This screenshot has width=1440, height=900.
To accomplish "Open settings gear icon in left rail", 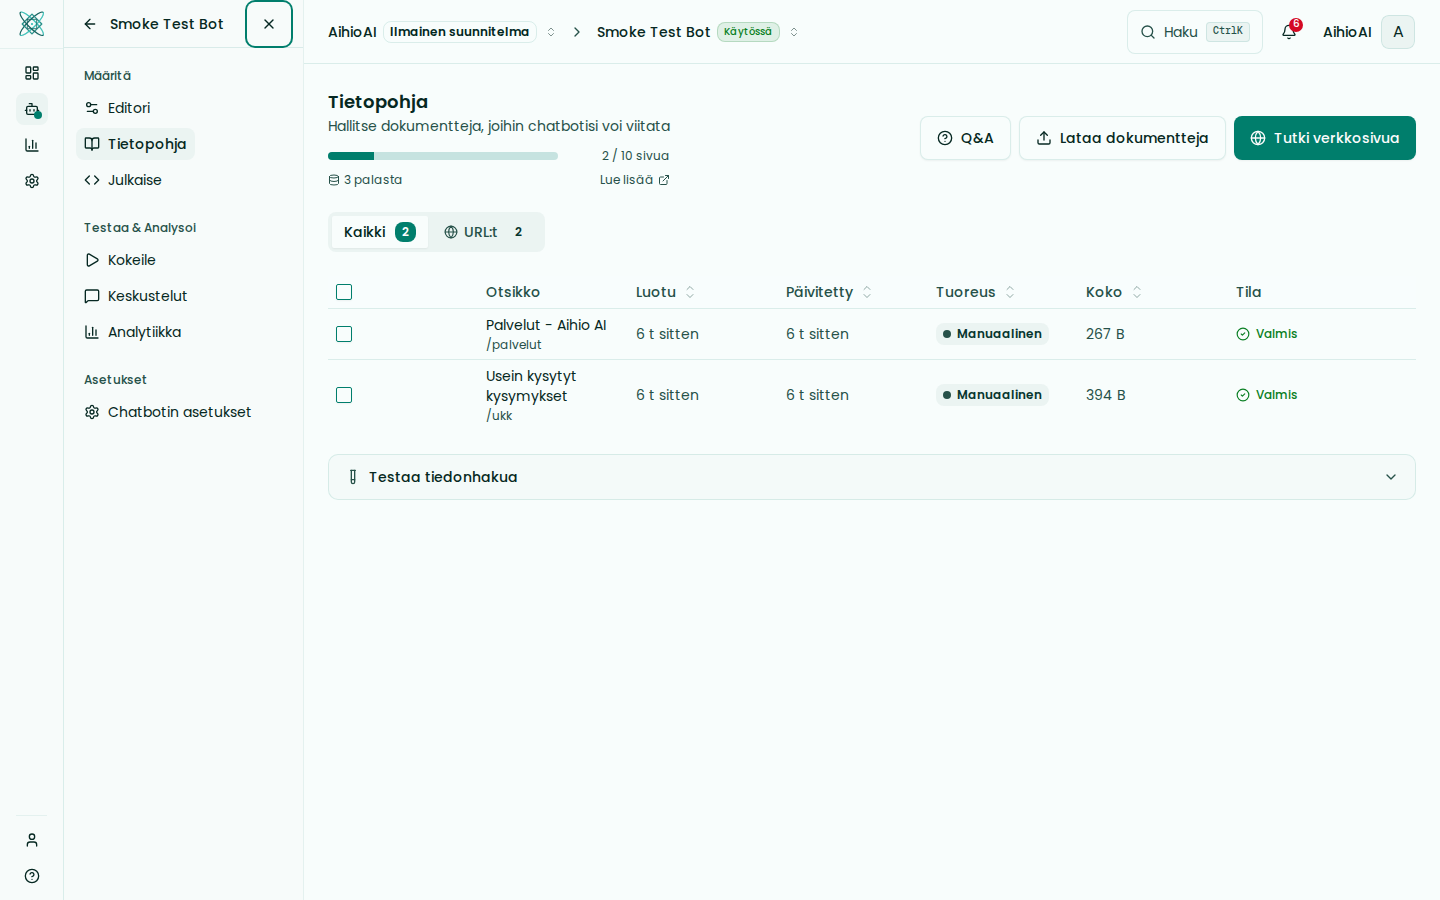I will coord(32,181).
